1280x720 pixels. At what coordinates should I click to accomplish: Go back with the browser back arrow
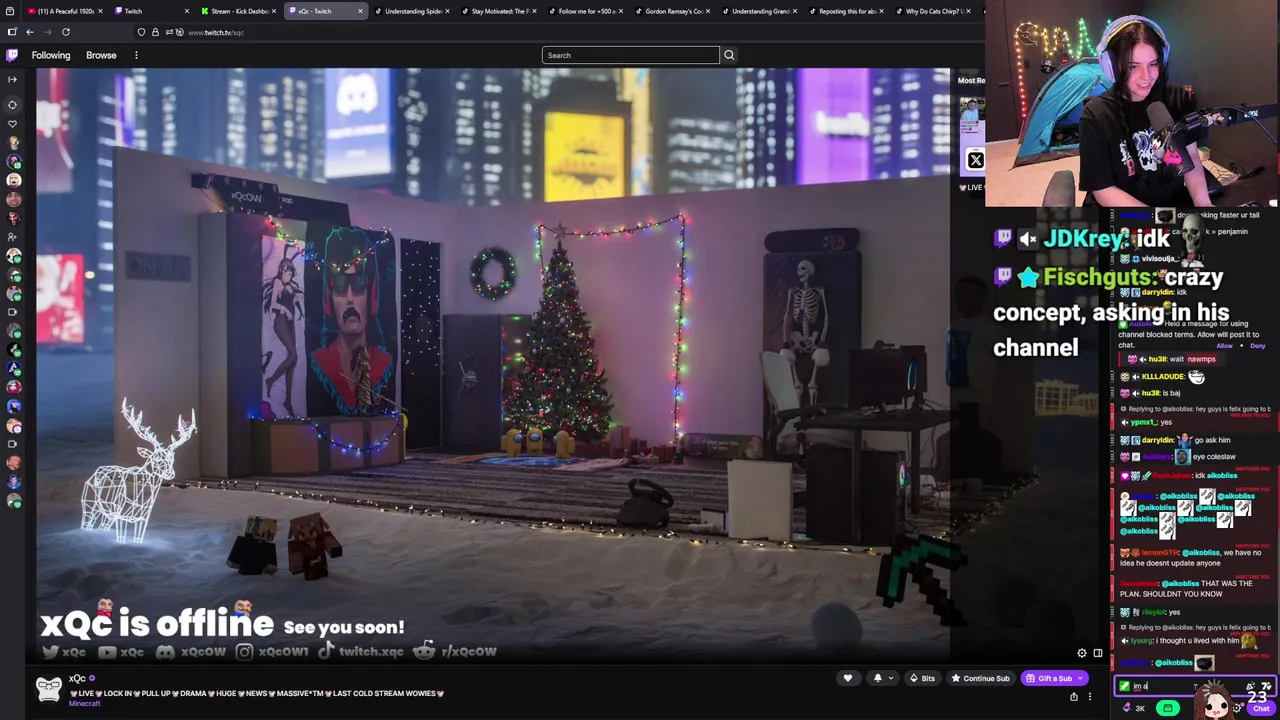tap(30, 32)
